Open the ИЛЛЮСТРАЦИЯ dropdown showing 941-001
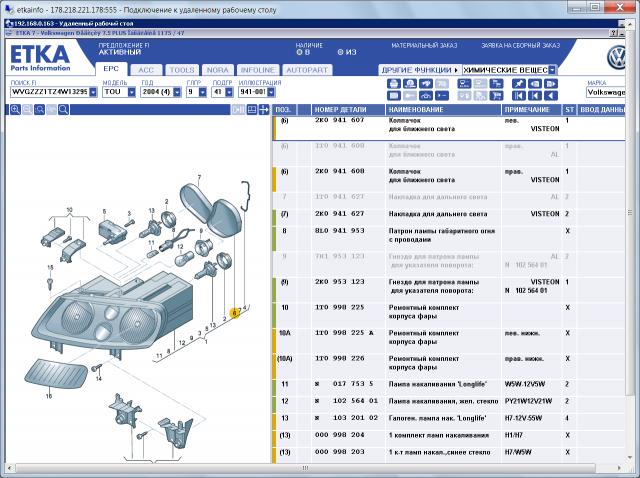Image resolution: width=640 pixels, height=478 pixels. (x=271, y=92)
